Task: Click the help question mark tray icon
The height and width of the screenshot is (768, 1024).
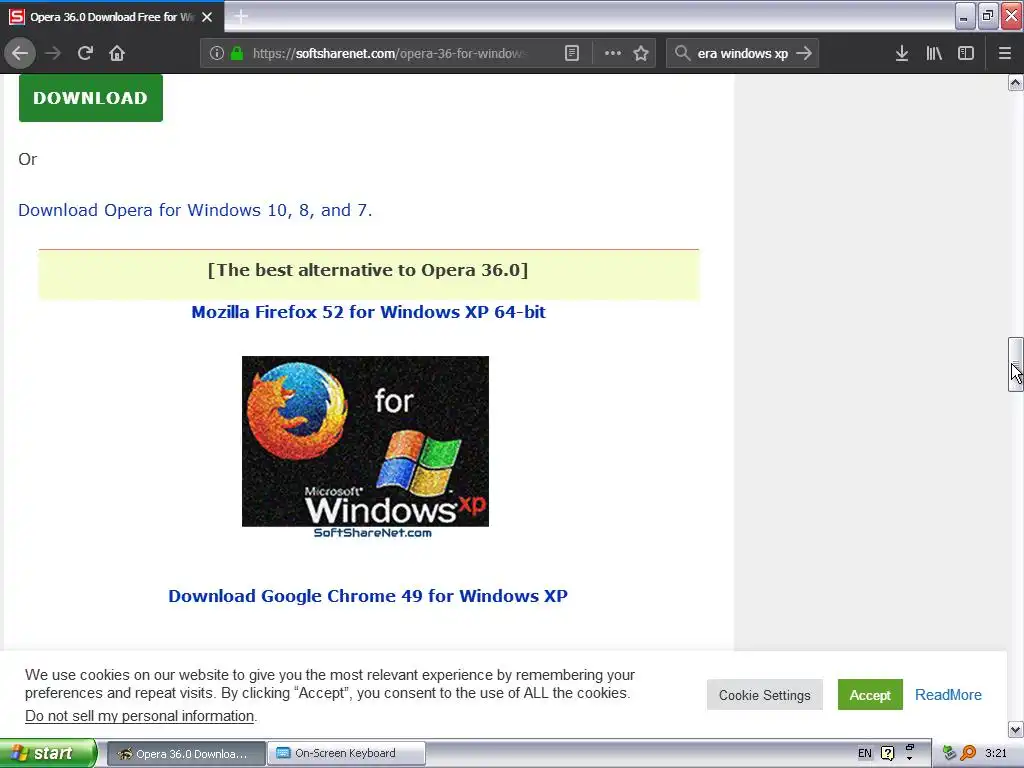Action: [888, 754]
